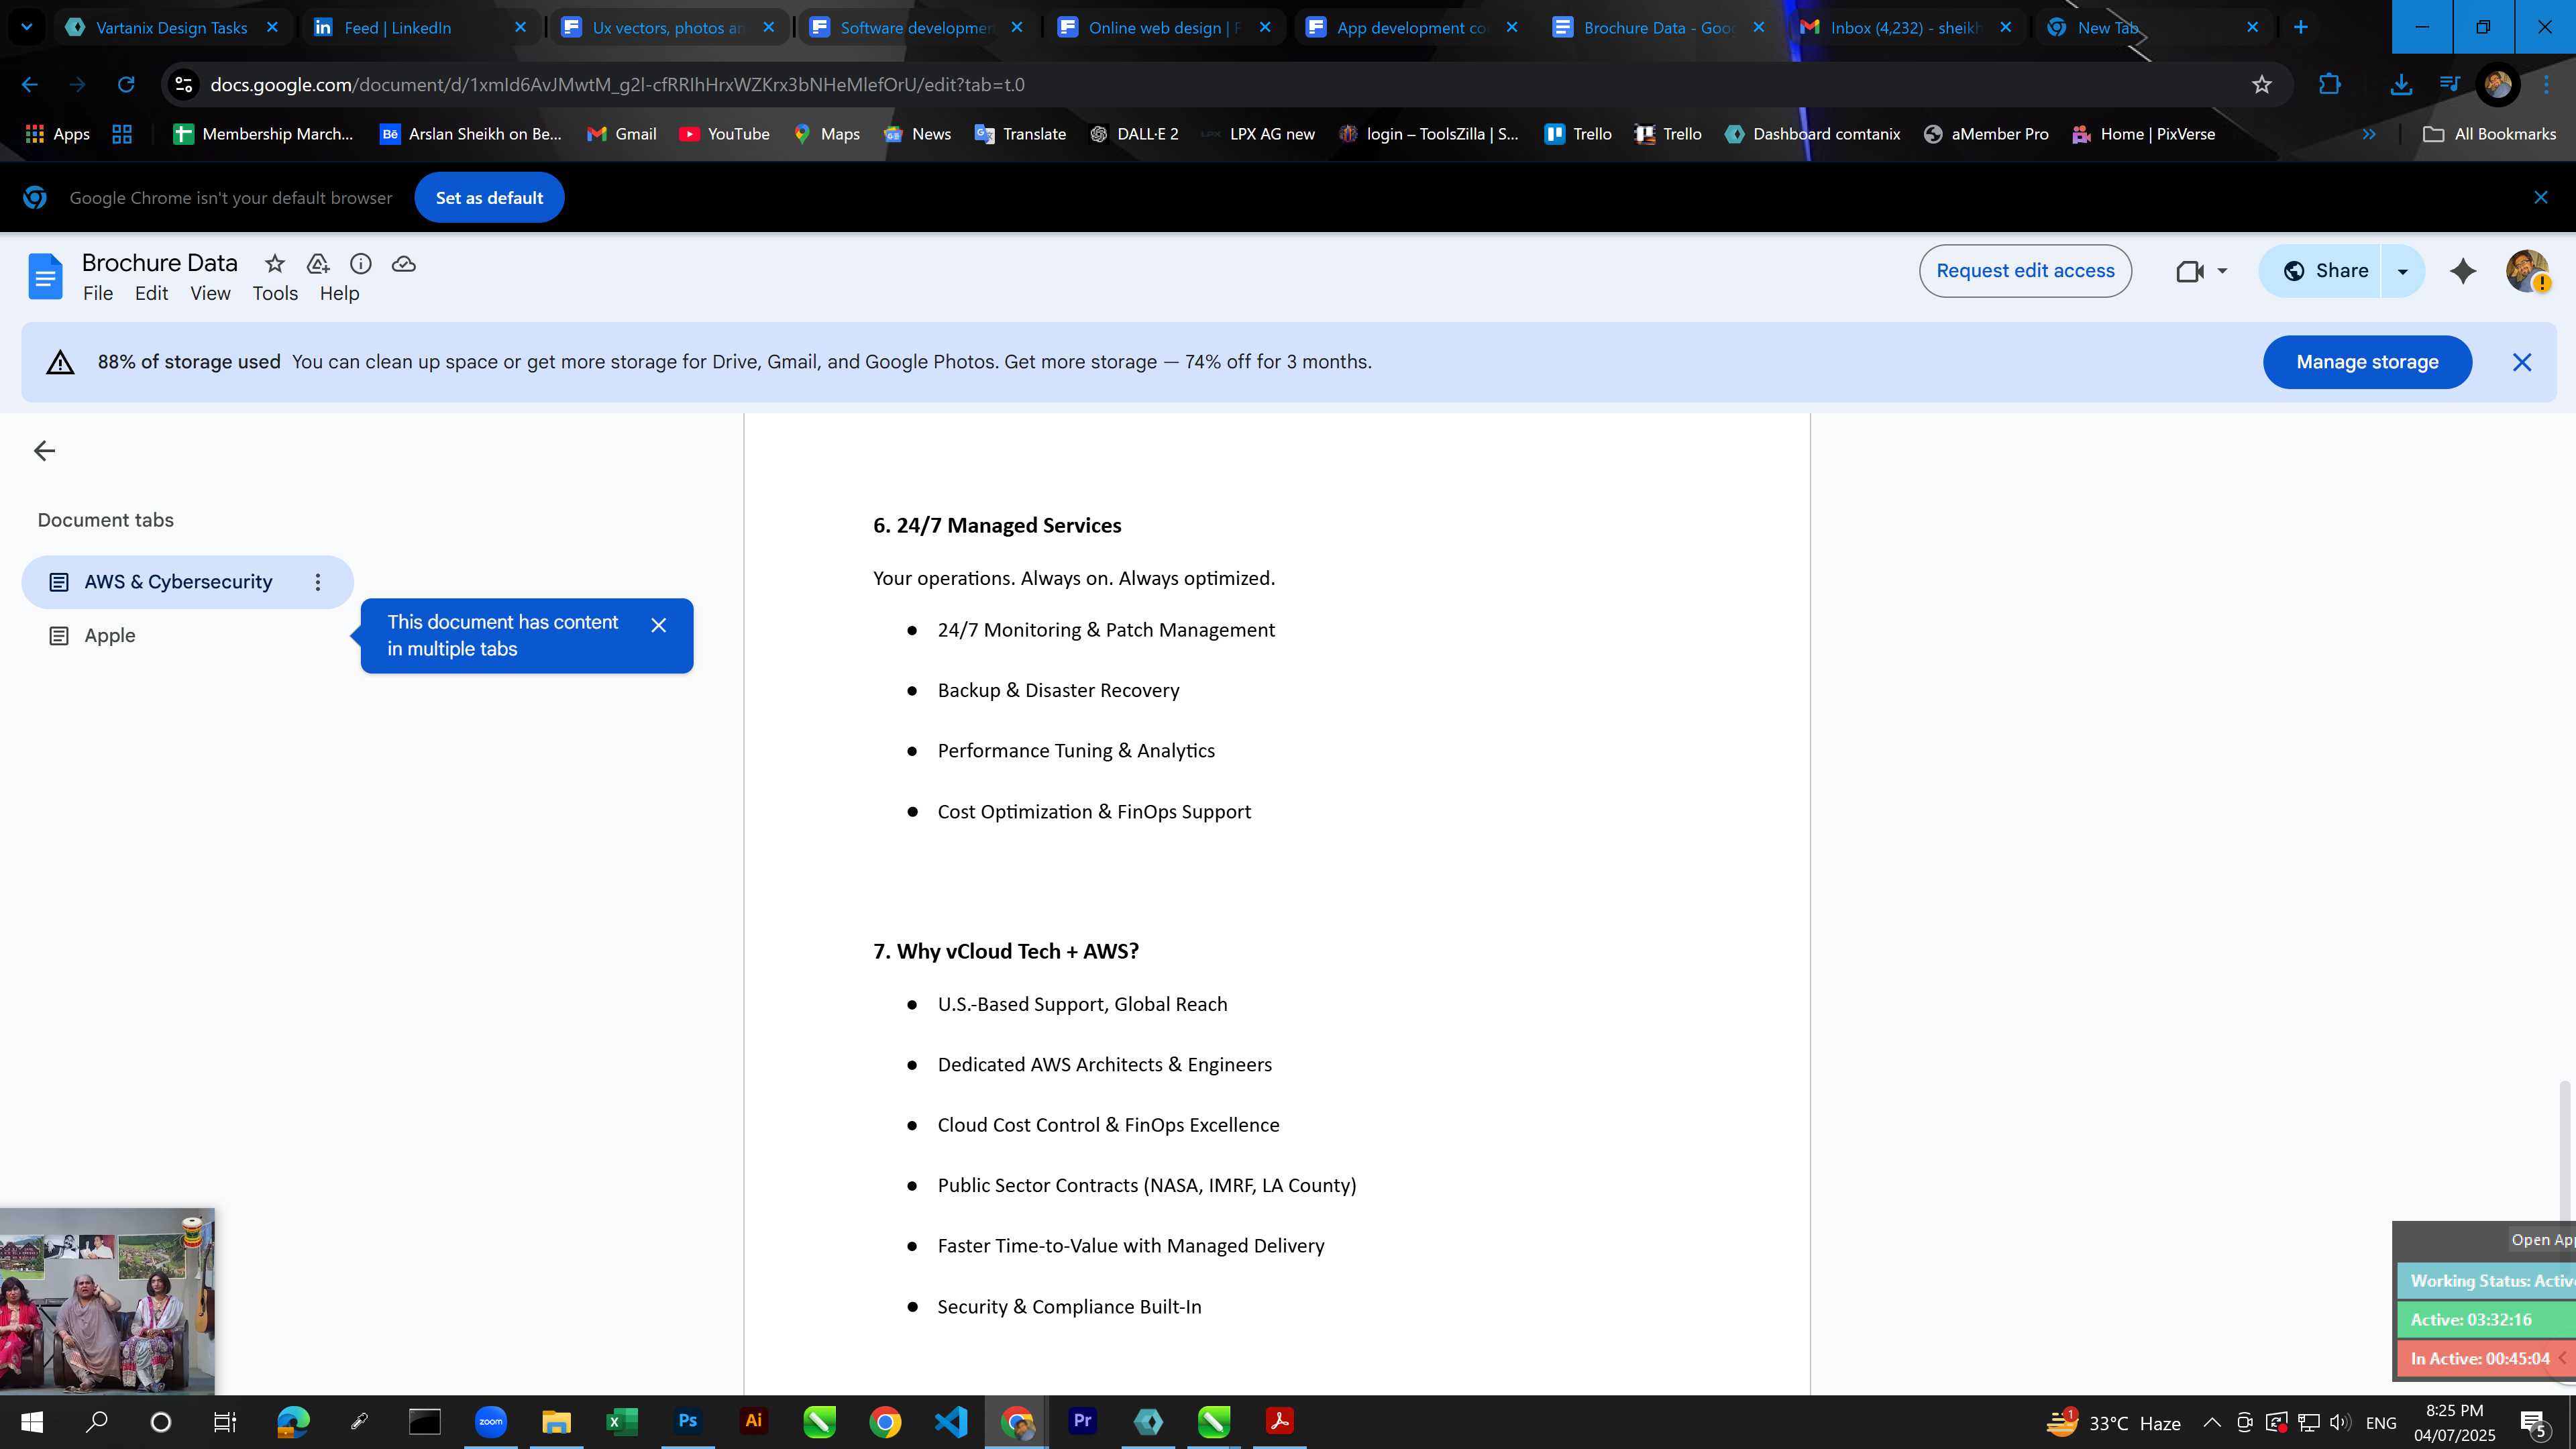Open Visual Studio Code from the taskbar
The height and width of the screenshot is (1449, 2576).
[x=951, y=1421]
